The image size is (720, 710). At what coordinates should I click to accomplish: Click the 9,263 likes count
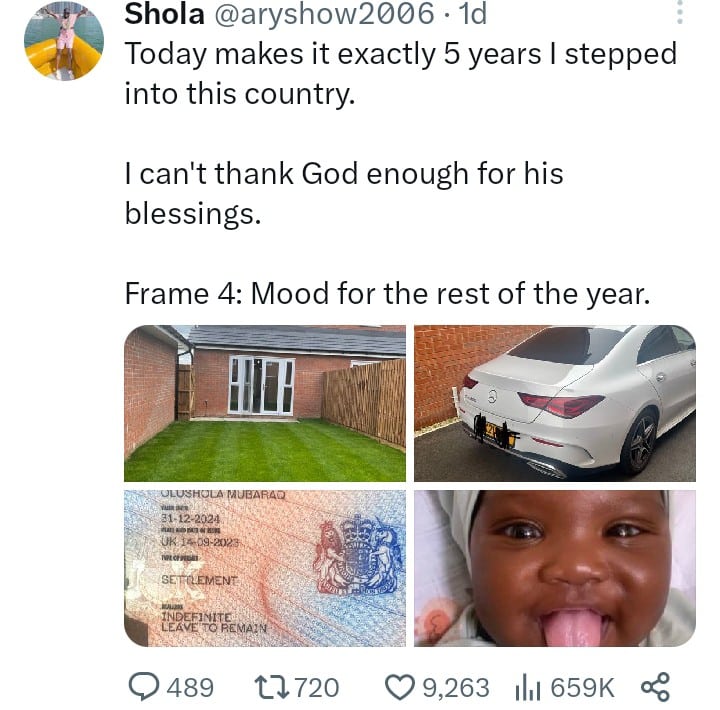[x=456, y=687]
